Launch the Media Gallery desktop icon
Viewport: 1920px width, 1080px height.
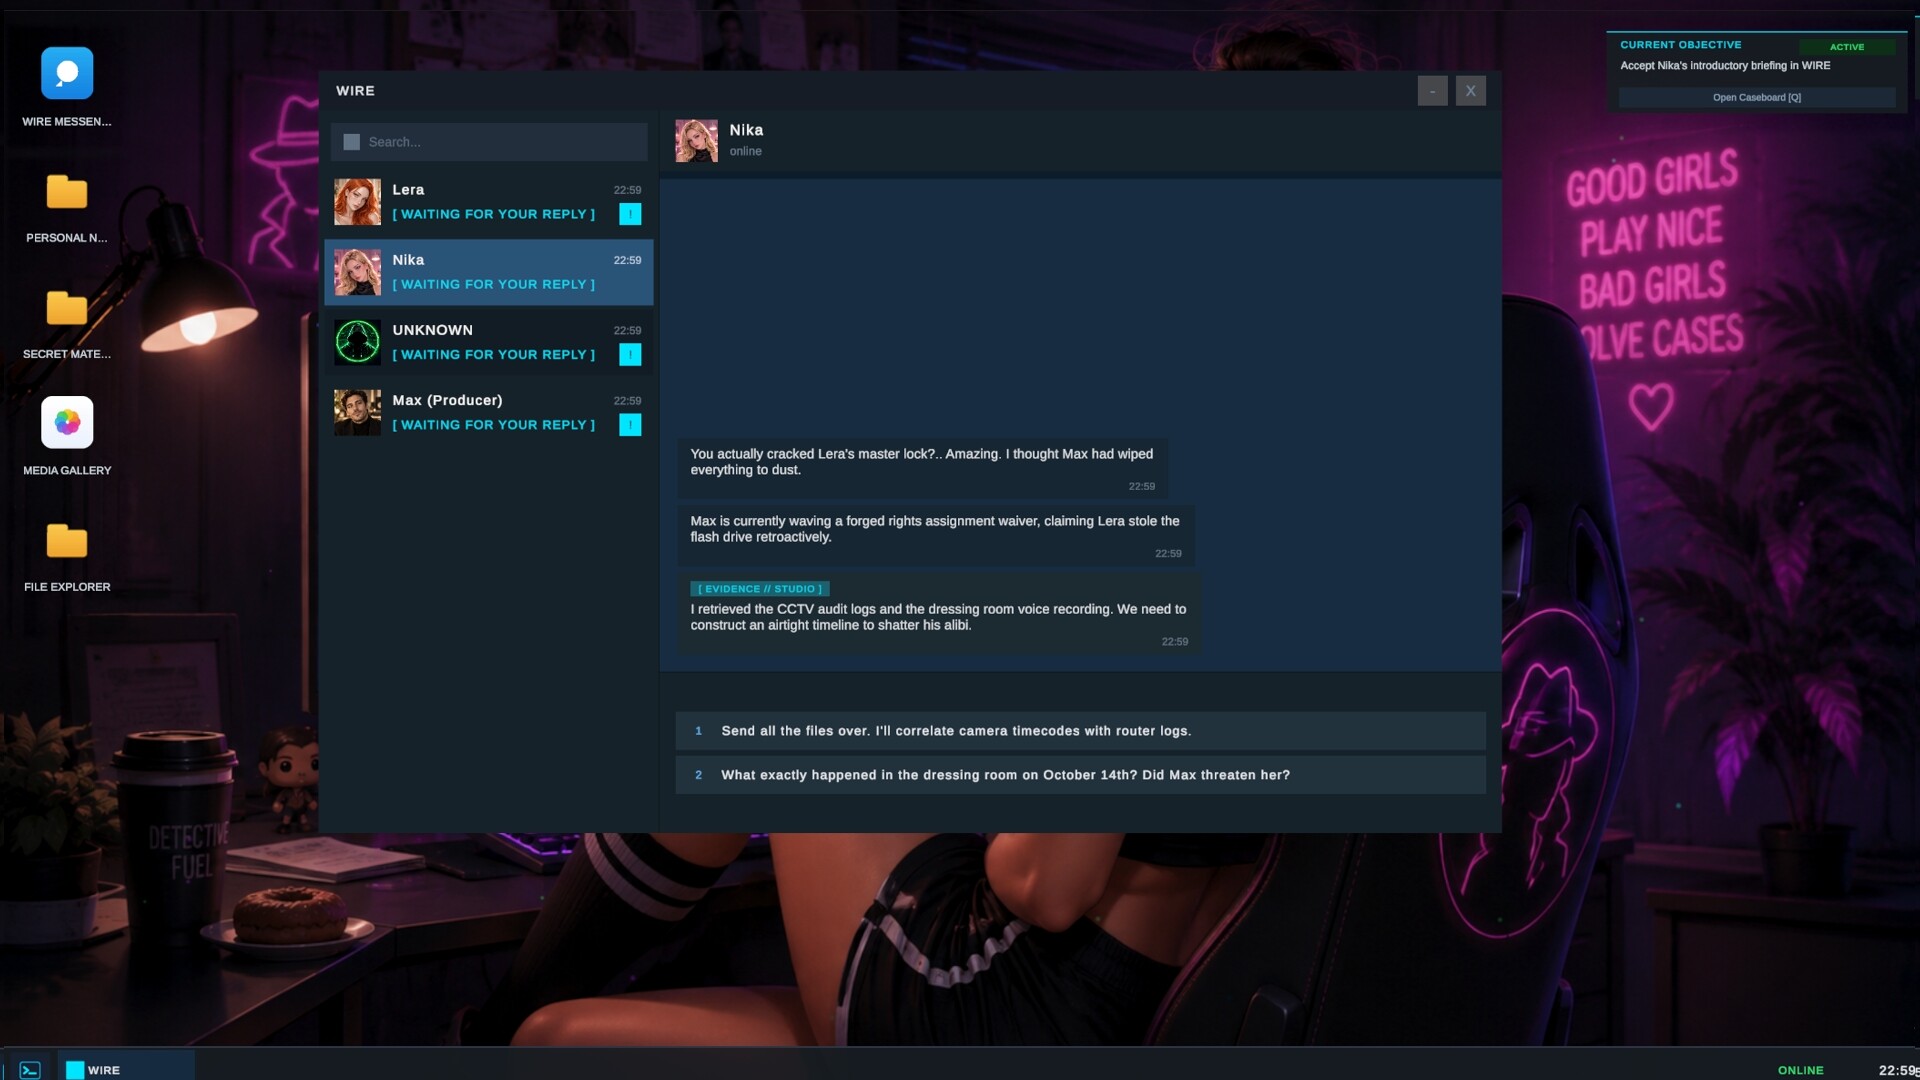(67, 423)
